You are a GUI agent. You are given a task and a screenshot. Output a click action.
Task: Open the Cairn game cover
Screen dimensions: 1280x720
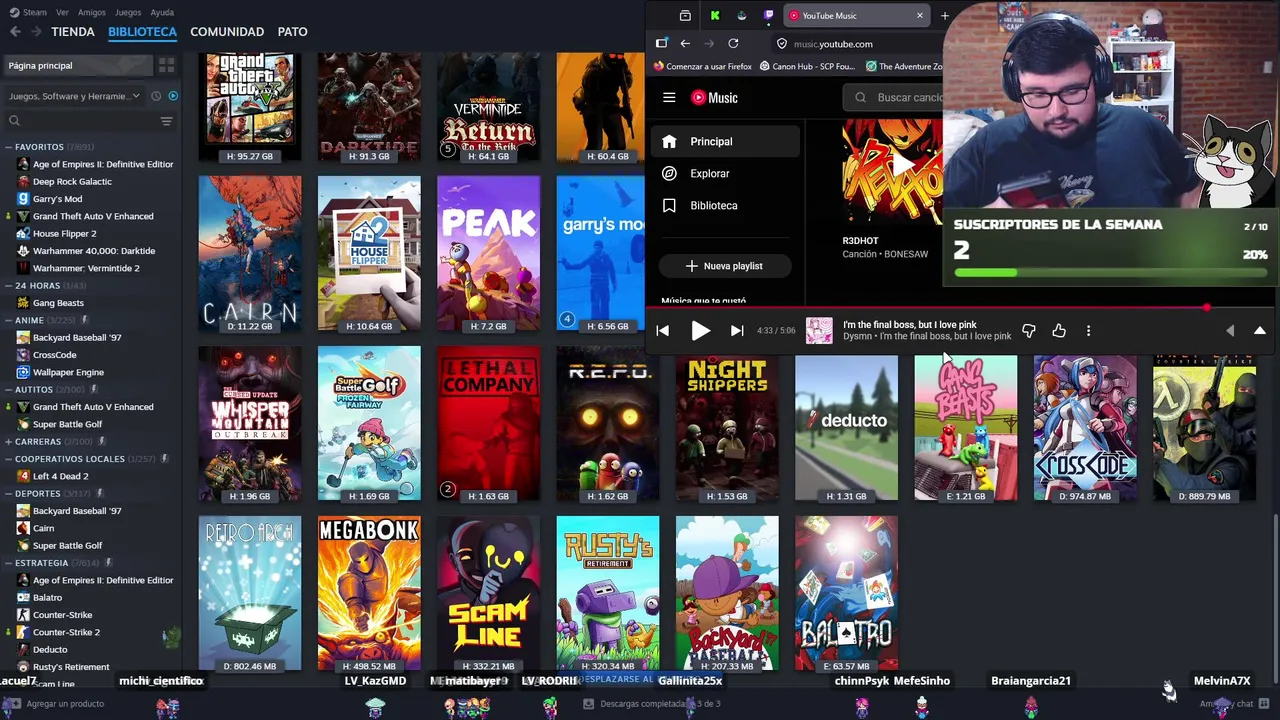(x=249, y=253)
